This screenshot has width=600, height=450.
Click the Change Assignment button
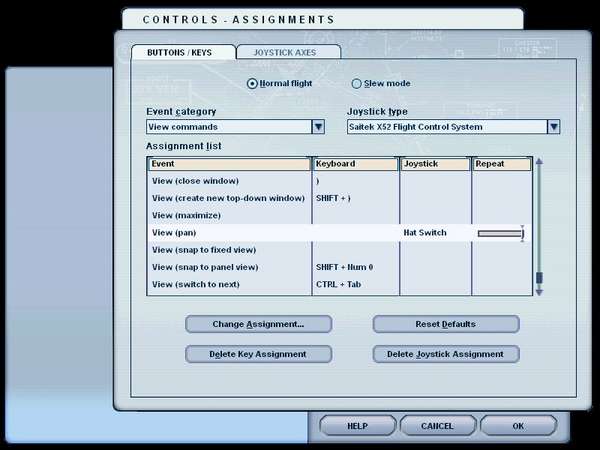coord(258,324)
